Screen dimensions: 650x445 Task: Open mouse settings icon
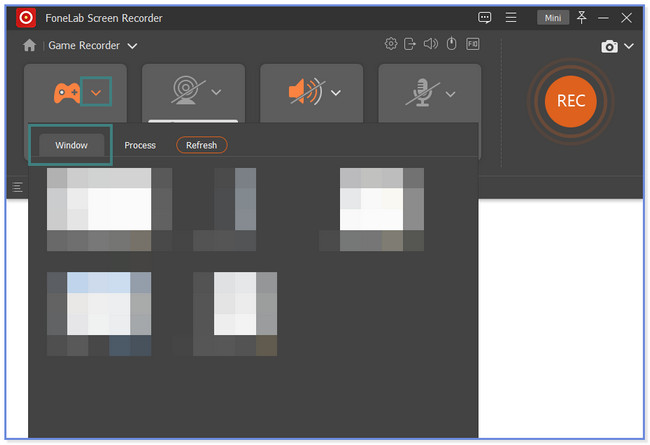(451, 44)
